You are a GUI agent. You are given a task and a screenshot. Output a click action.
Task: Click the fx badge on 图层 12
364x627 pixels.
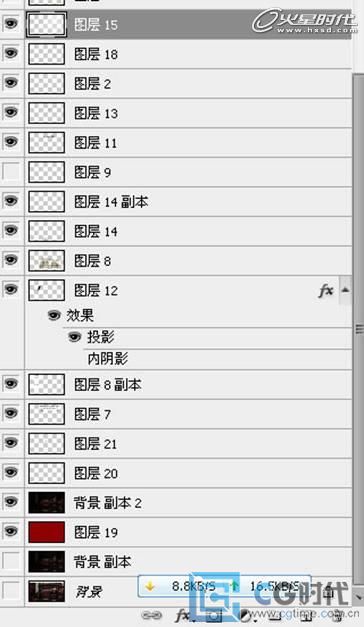(326, 291)
